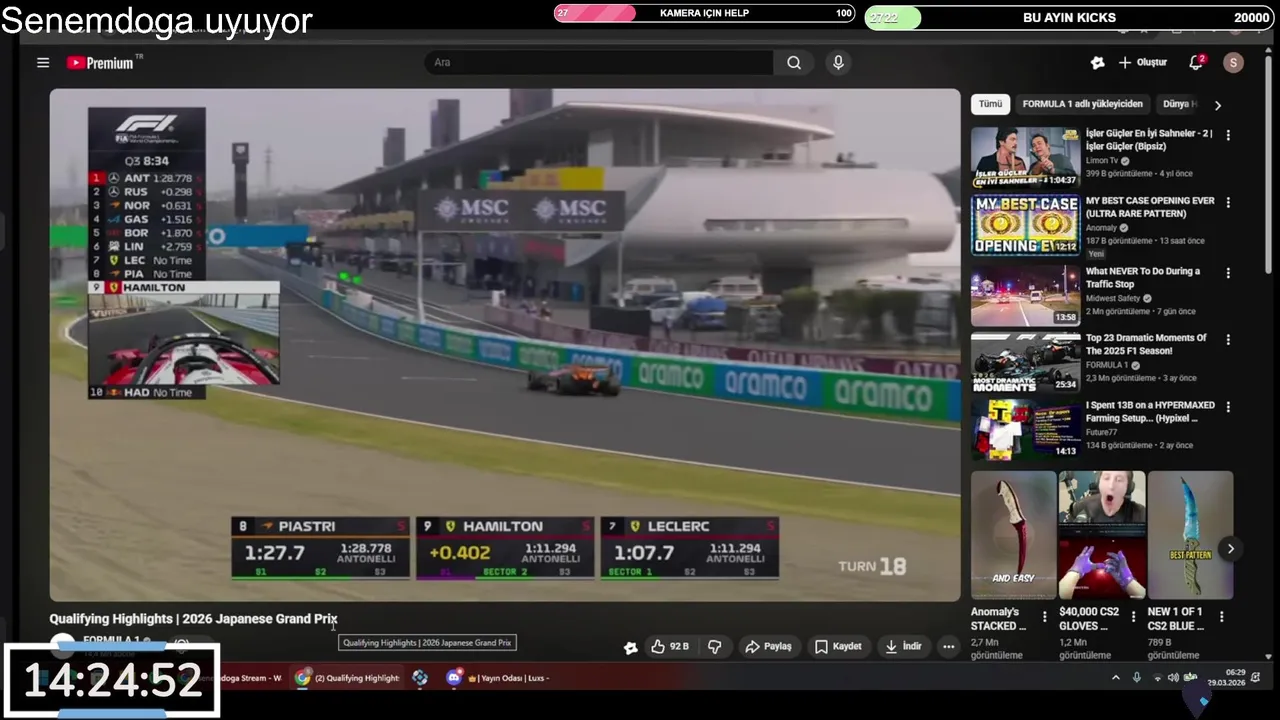Click the badge icon left of like button
The image size is (1280, 720).
click(x=630, y=648)
